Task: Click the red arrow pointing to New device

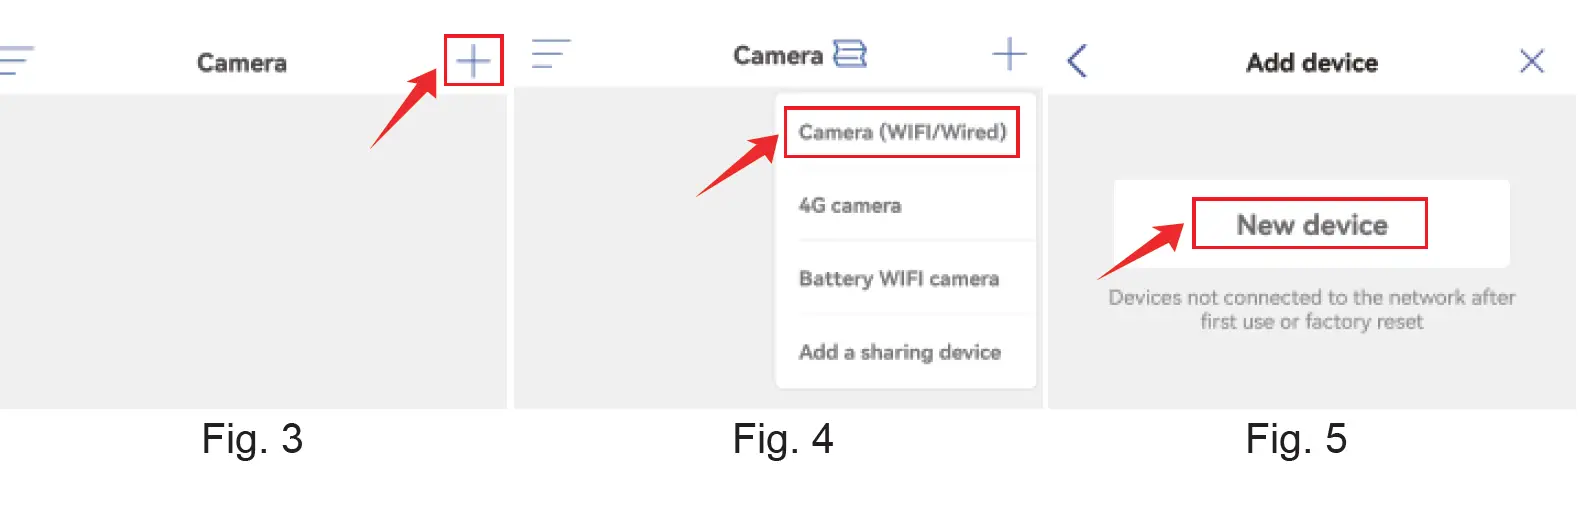Action: [x=1142, y=250]
